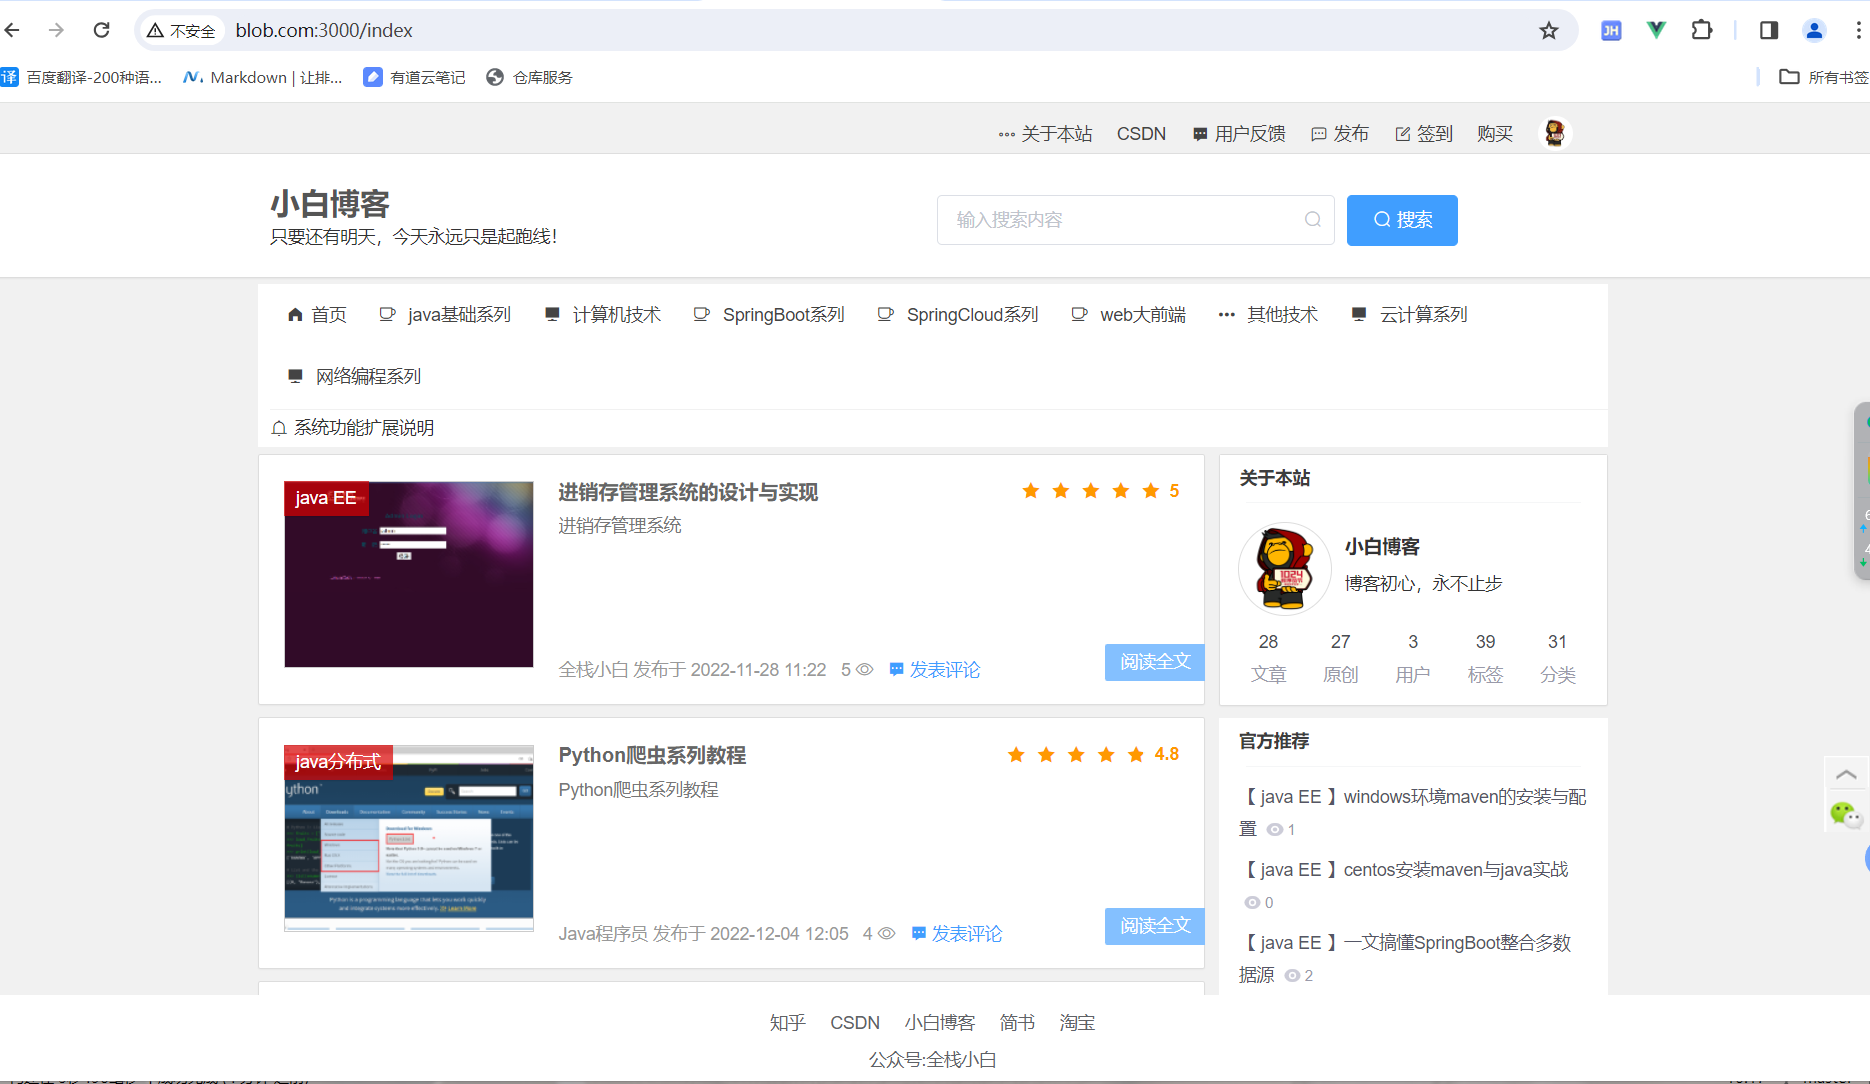The width and height of the screenshot is (1870, 1084).
Task: Click the fifth rating star of 进销存 article
Action: [x=1151, y=491]
